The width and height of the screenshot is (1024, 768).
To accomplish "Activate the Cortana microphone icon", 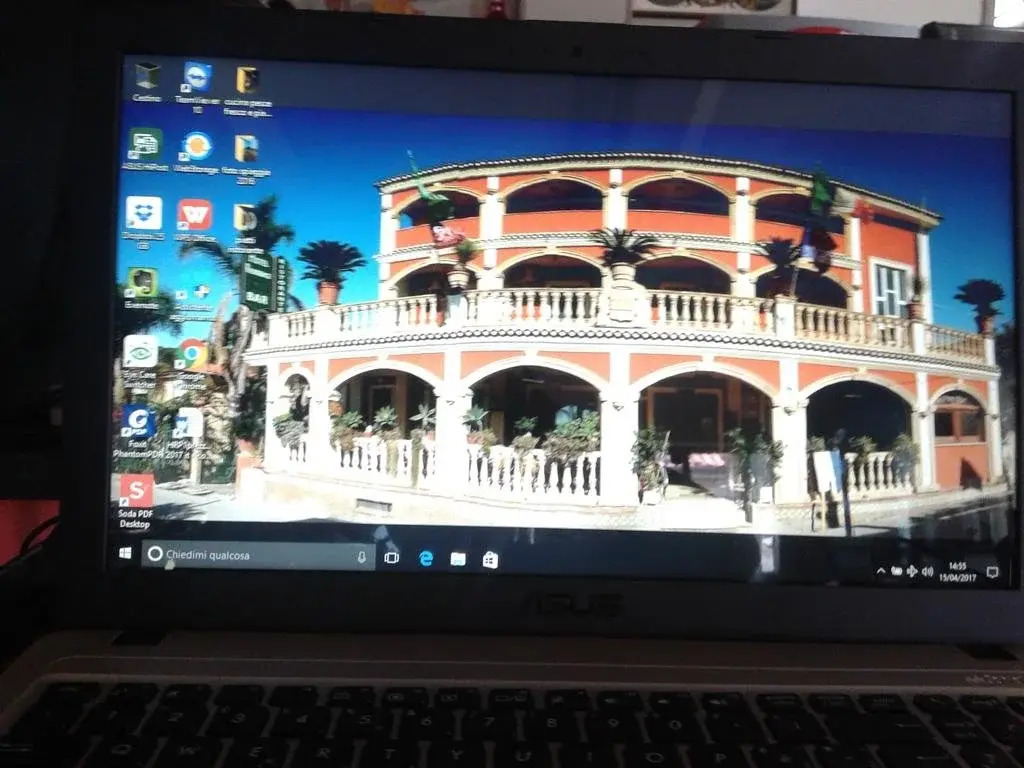I will pyautogui.click(x=361, y=556).
